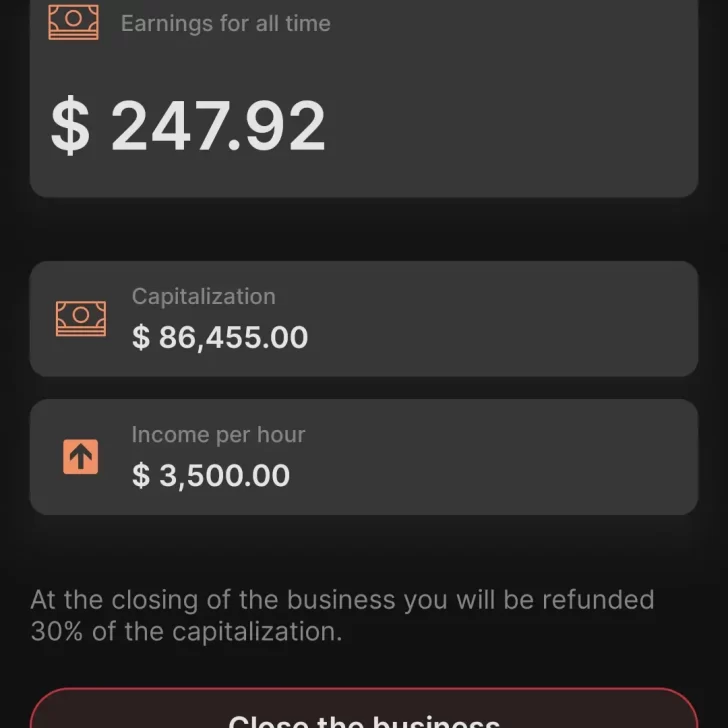Click the word 'refunded' in the notice
The width and height of the screenshot is (728, 728).
598,601
